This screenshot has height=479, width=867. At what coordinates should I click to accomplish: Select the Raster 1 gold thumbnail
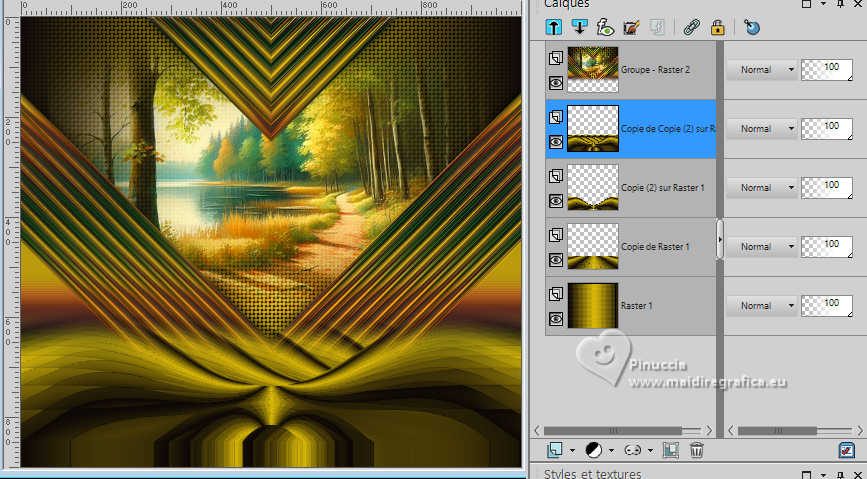pos(593,305)
